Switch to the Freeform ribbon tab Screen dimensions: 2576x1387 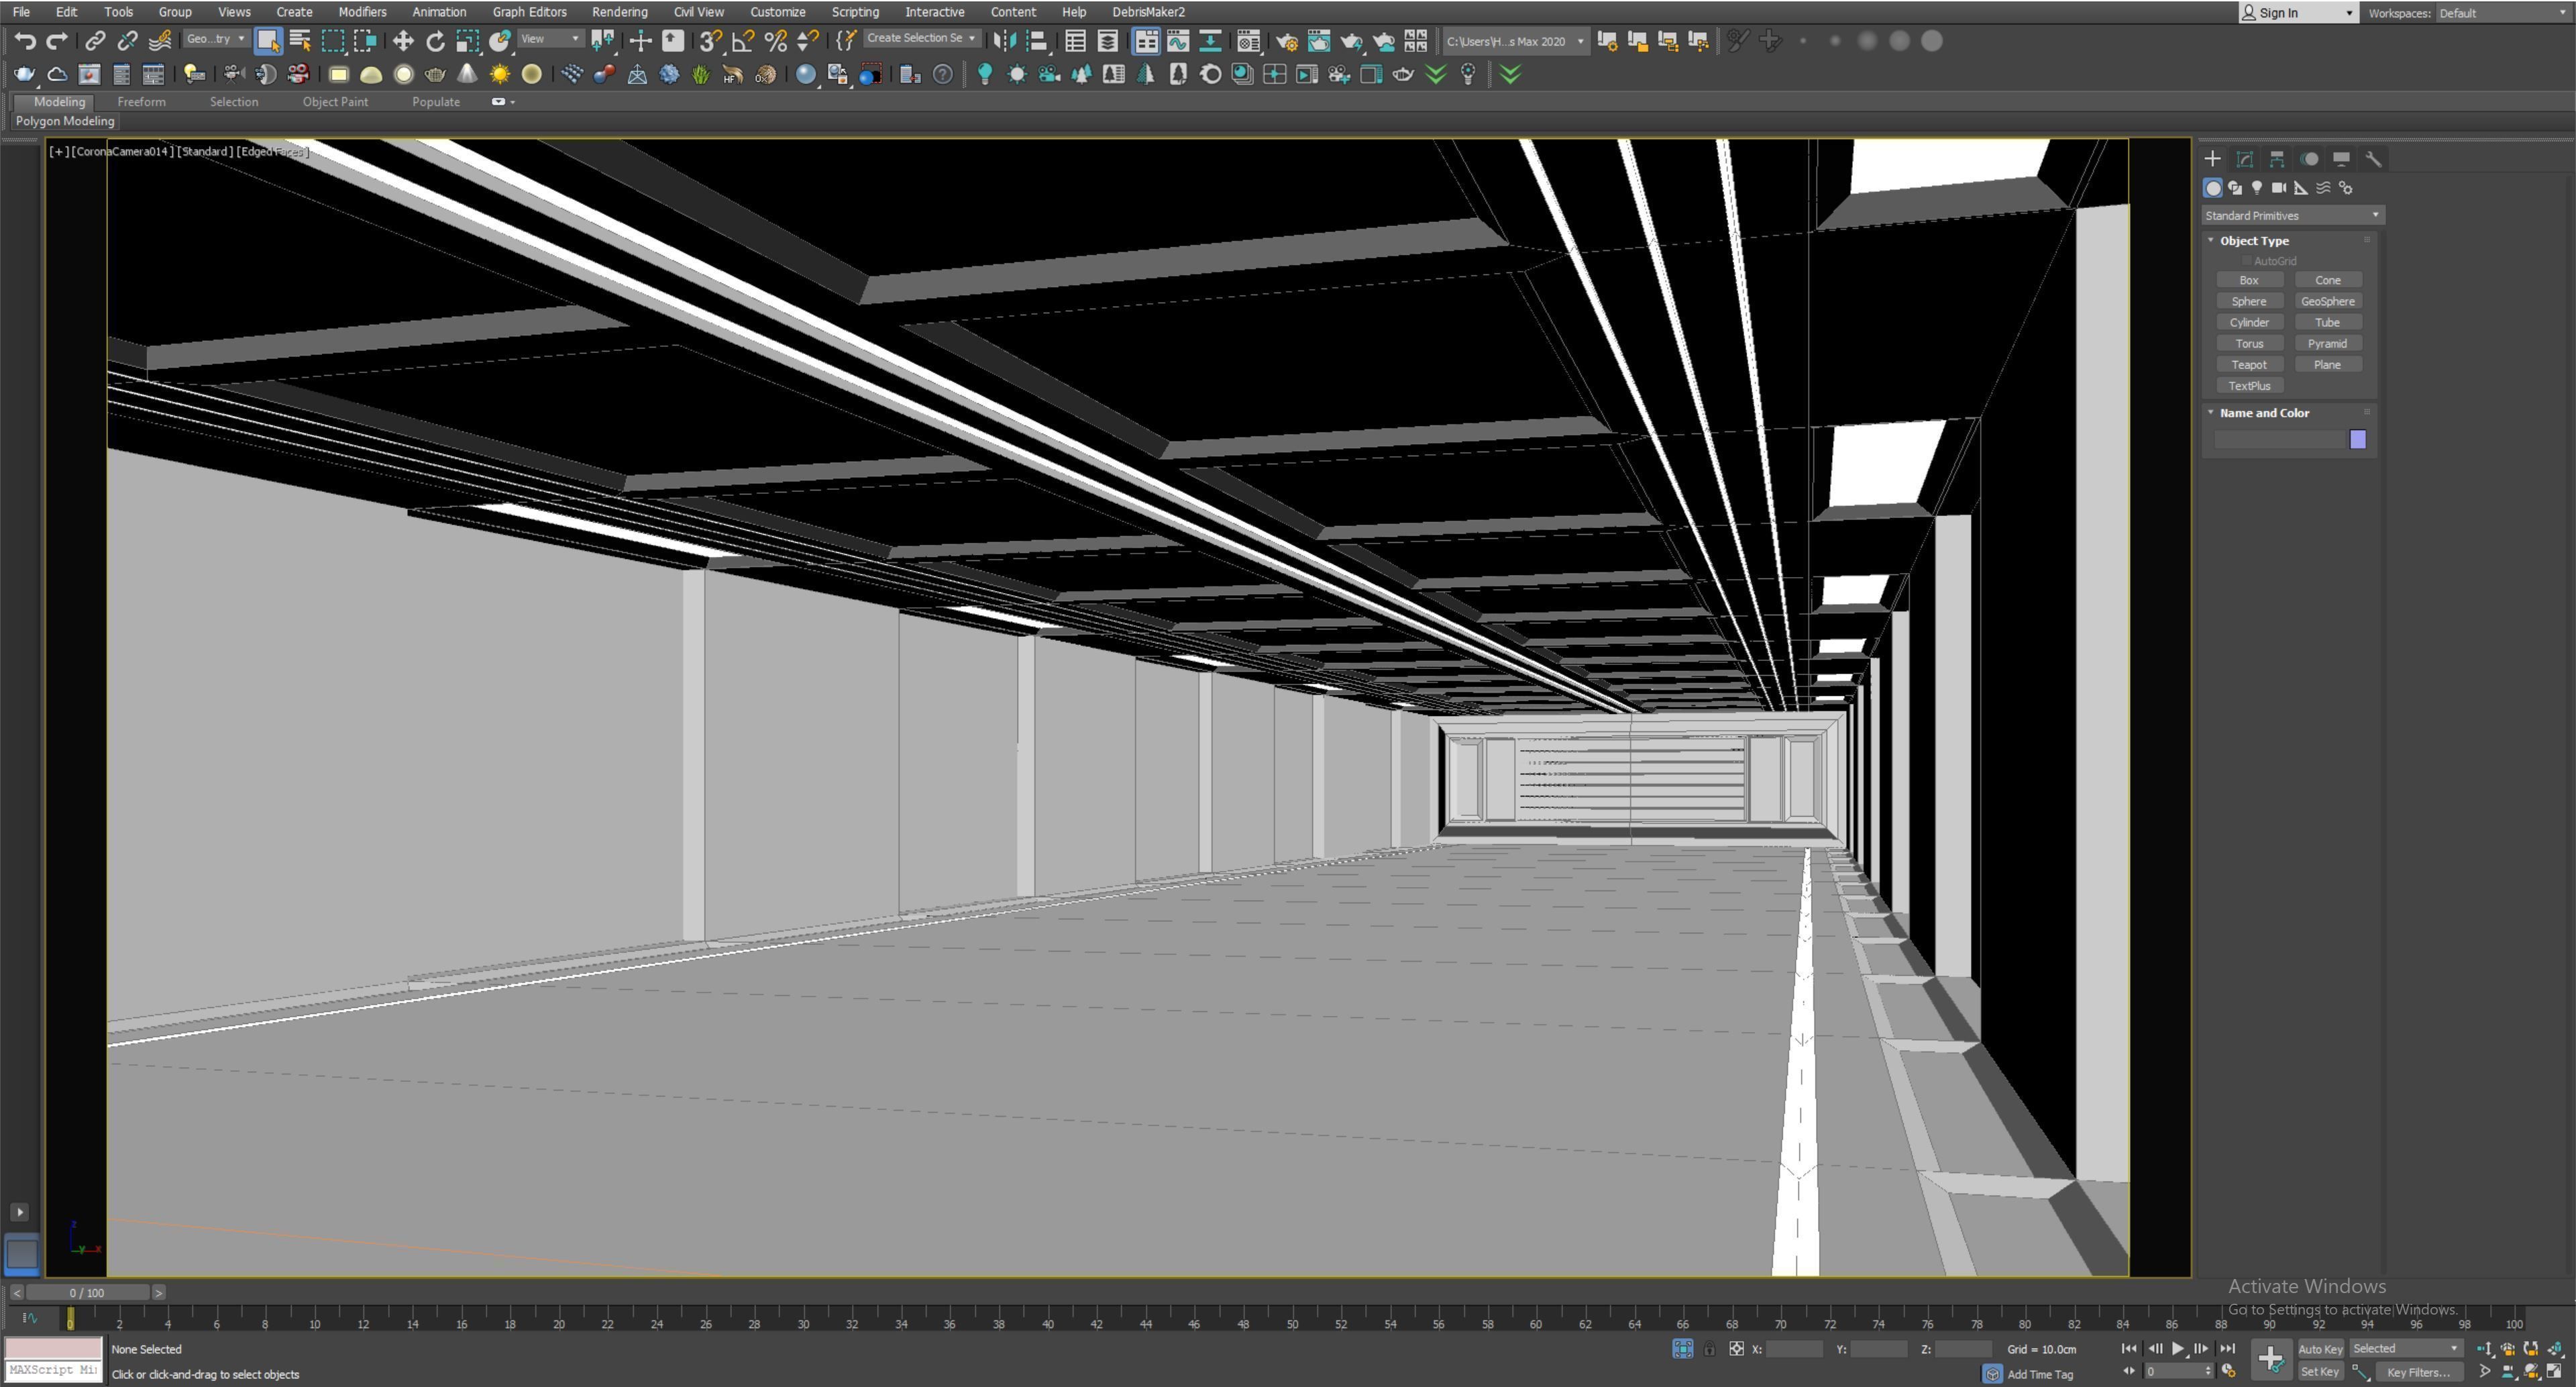pos(141,102)
